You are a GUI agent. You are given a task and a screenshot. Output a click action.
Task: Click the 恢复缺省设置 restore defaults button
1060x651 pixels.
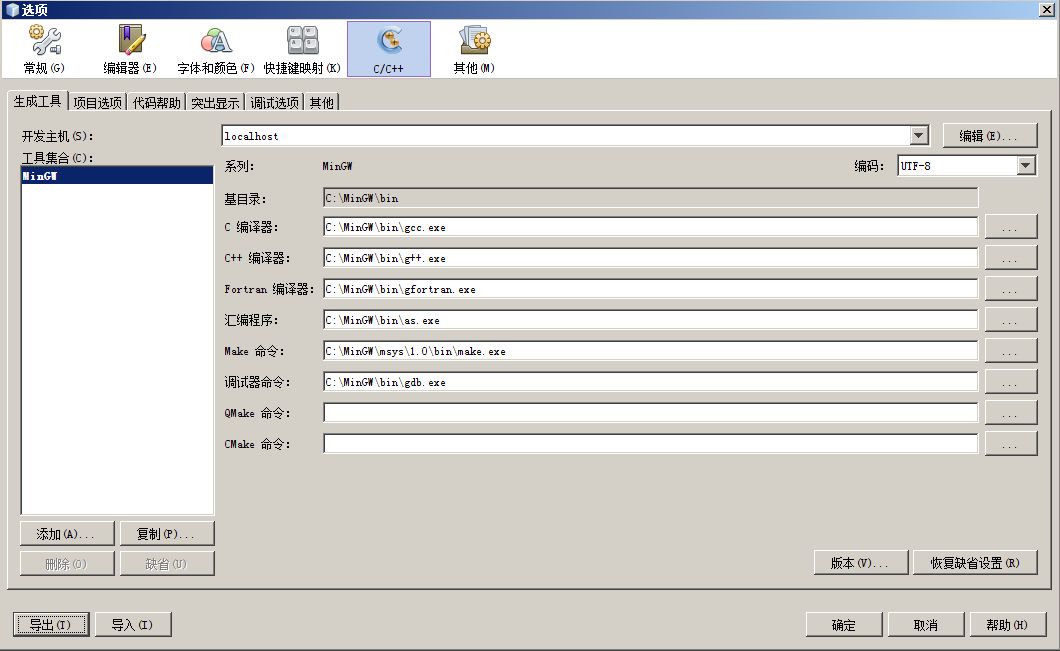[975, 563]
